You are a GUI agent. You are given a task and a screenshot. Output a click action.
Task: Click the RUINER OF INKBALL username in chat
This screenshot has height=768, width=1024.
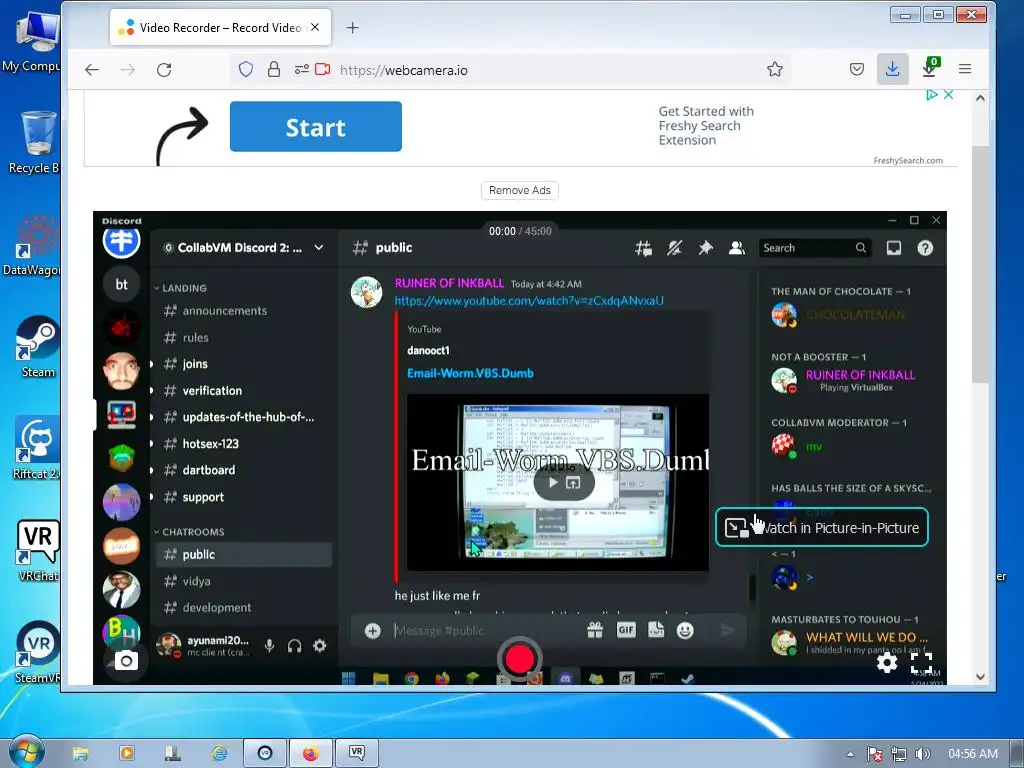point(449,283)
